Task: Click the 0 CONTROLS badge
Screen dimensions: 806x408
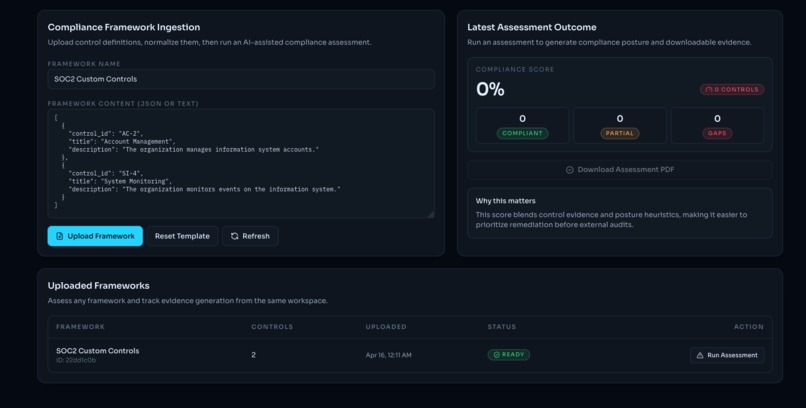Action: tap(732, 89)
